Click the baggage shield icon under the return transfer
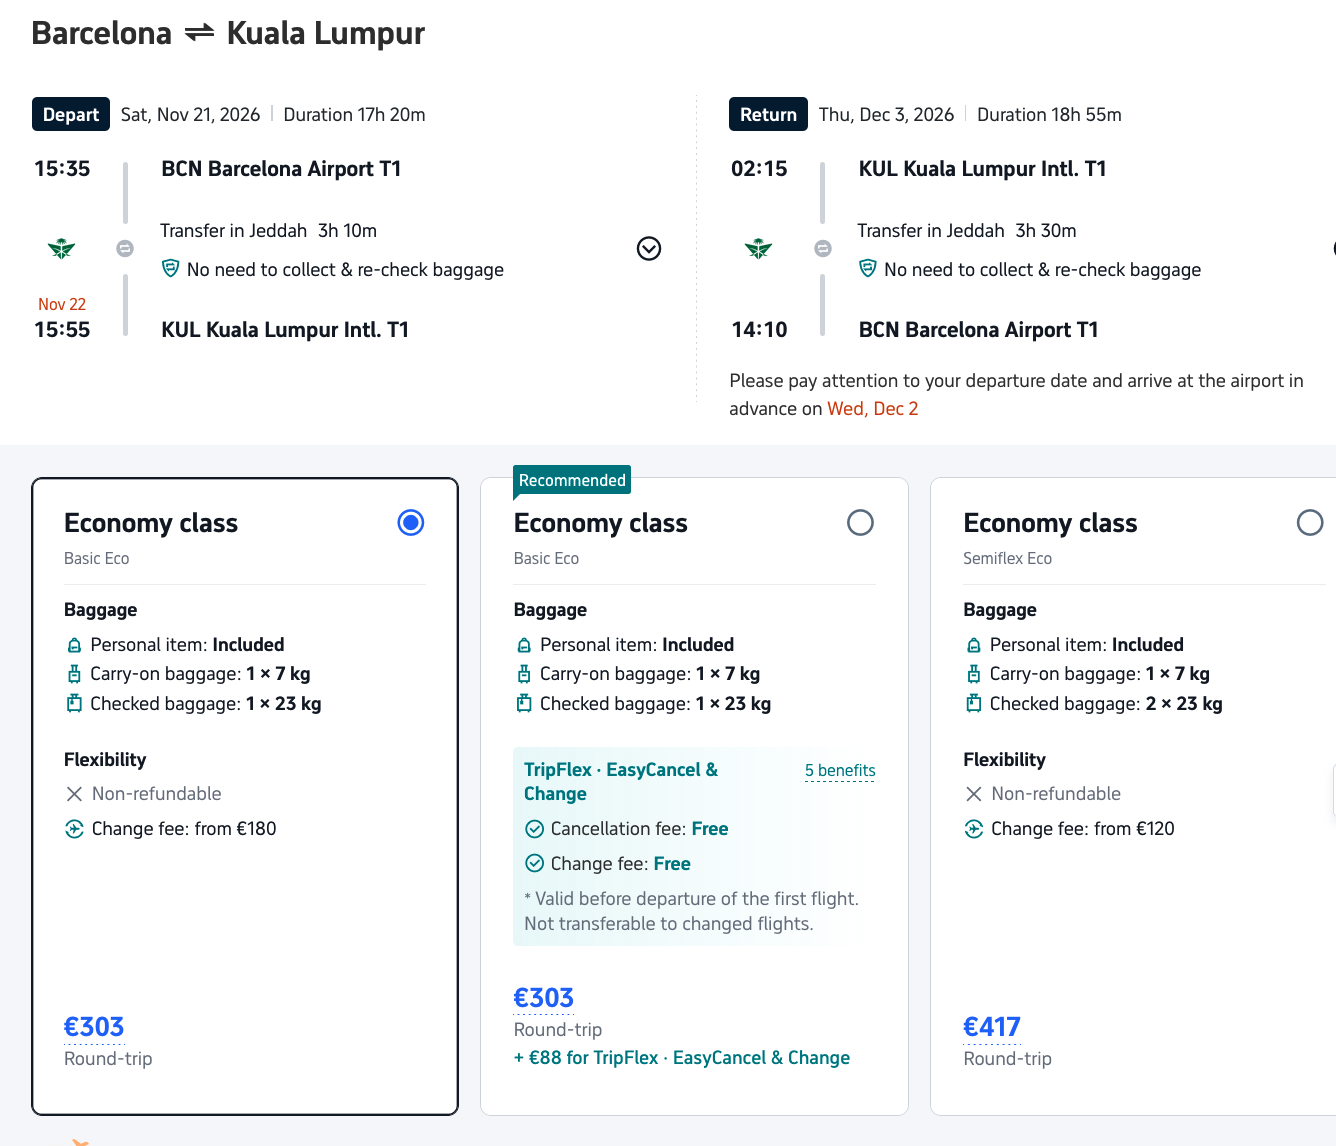1336x1146 pixels. click(868, 269)
